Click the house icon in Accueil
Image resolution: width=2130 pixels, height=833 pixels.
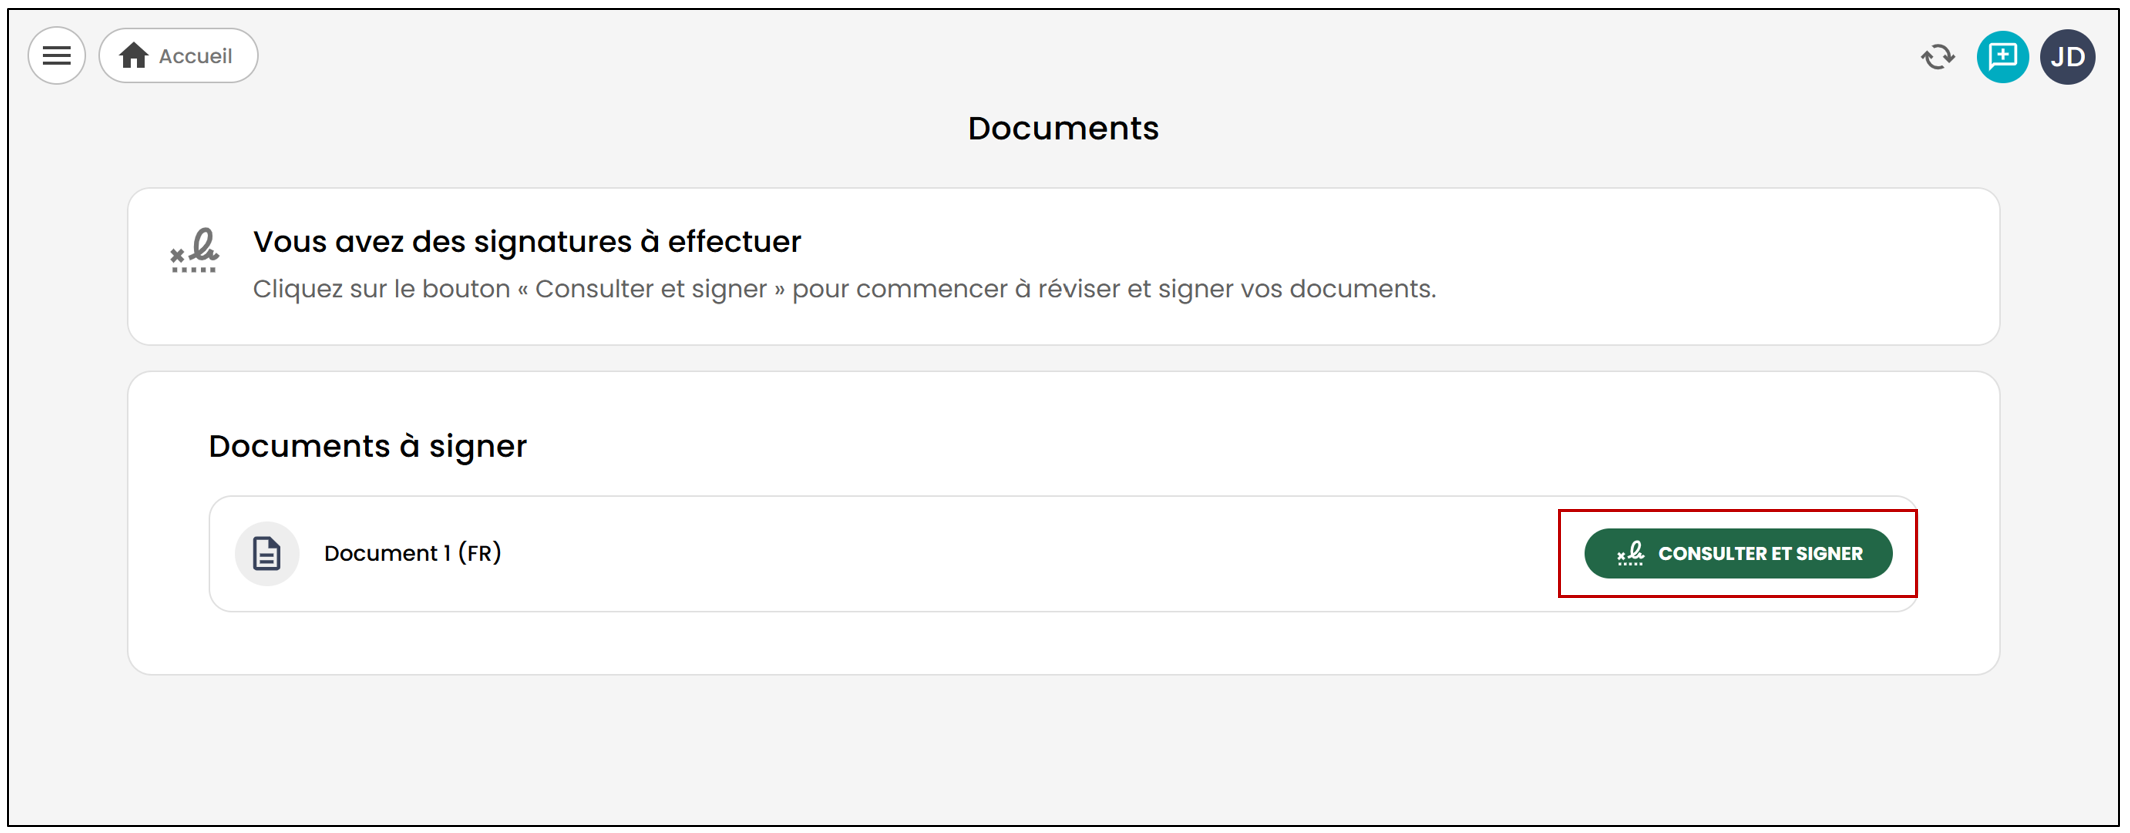134,56
